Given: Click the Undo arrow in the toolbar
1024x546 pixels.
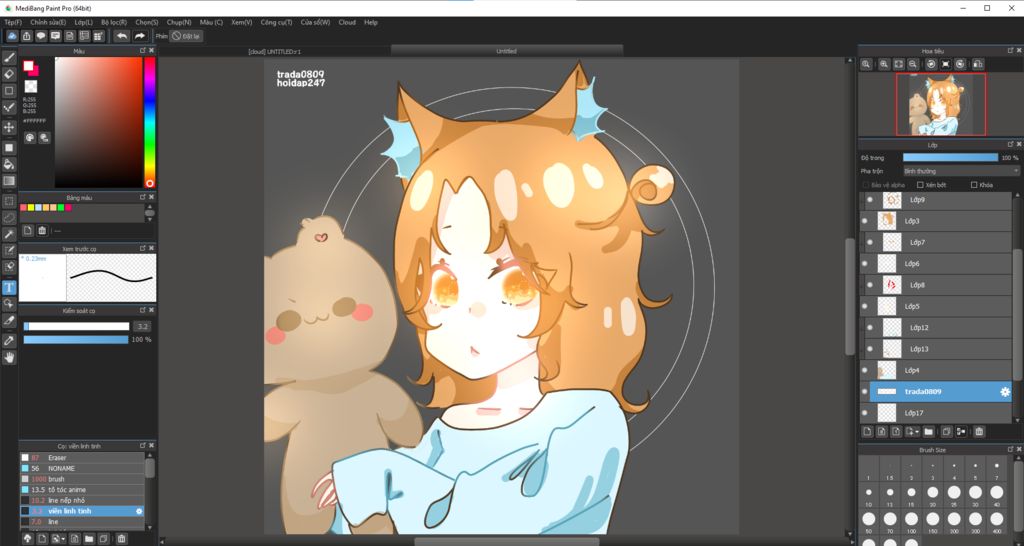Looking at the screenshot, I should [121, 36].
